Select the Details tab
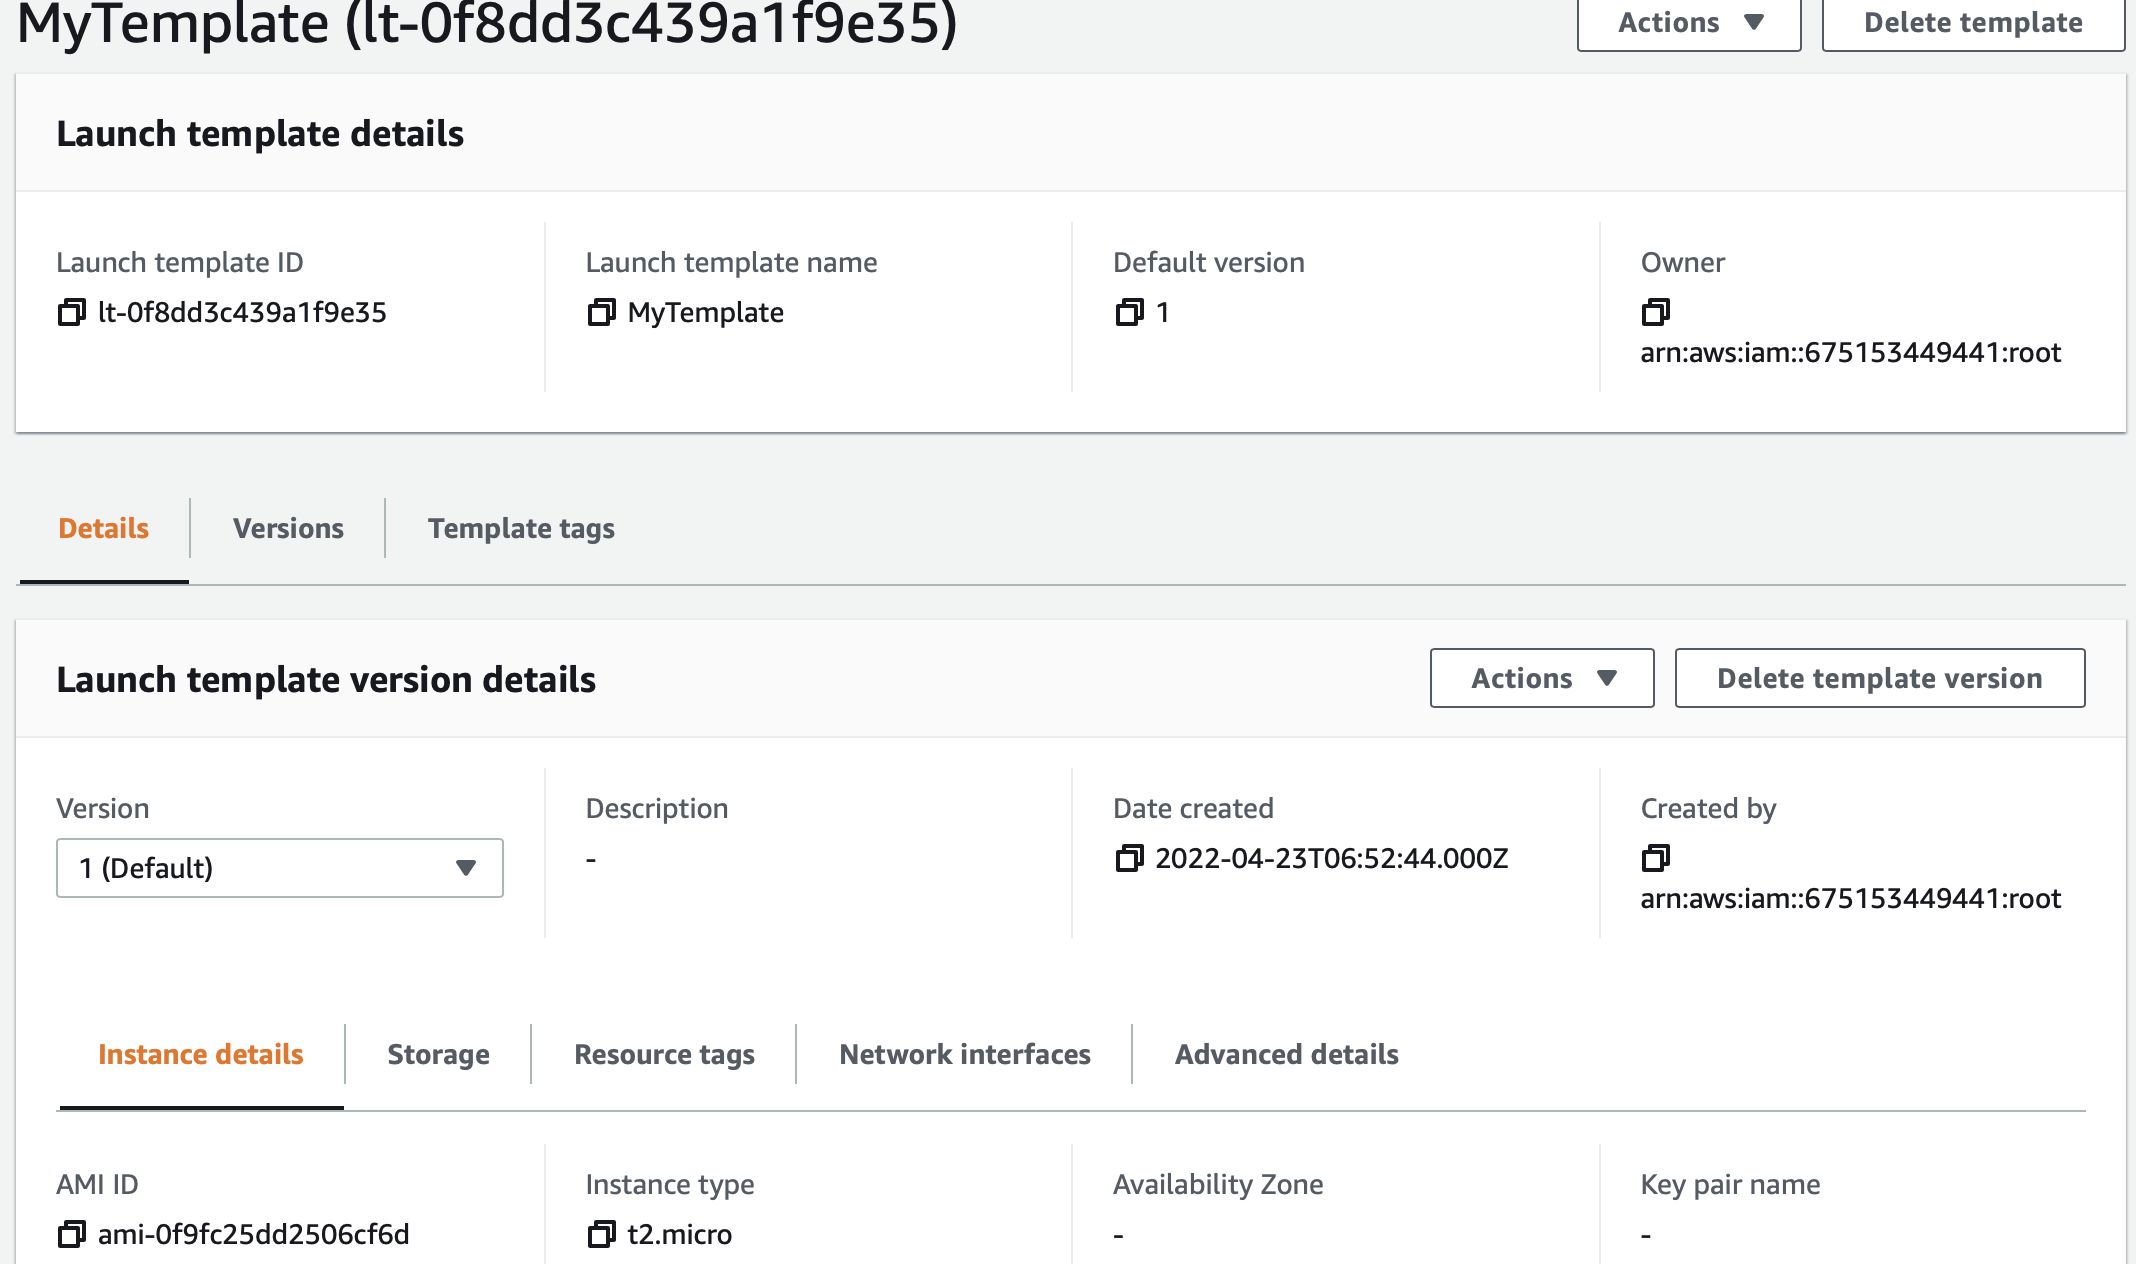The width and height of the screenshot is (2136, 1264). [104, 529]
